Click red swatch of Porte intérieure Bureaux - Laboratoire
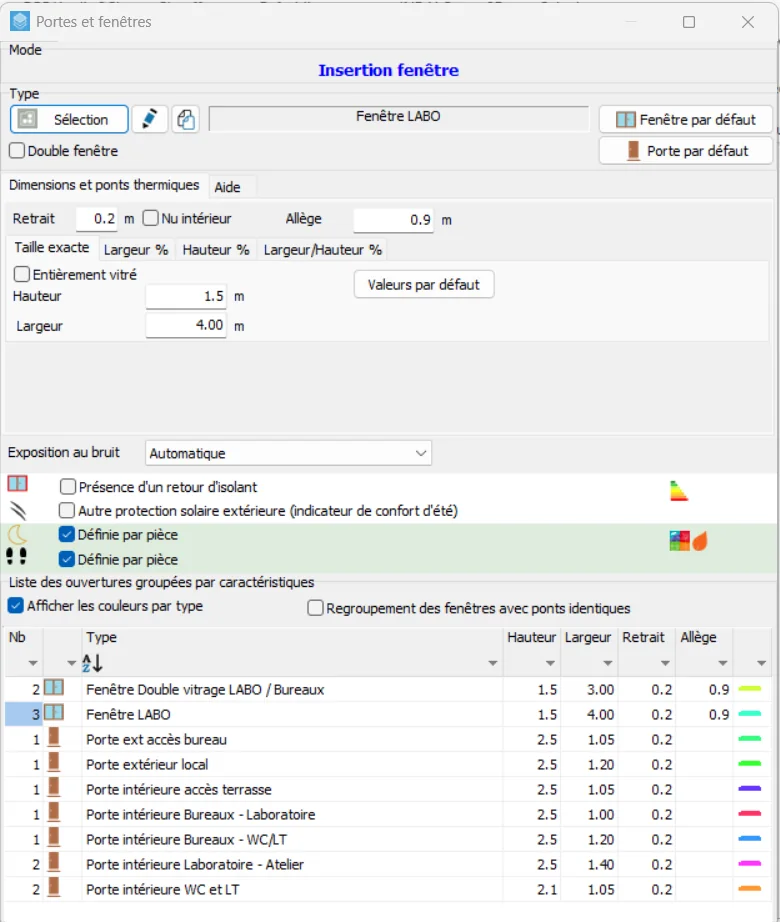The width and height of the screenshot is (780, 922). click(x=749, y=814)
